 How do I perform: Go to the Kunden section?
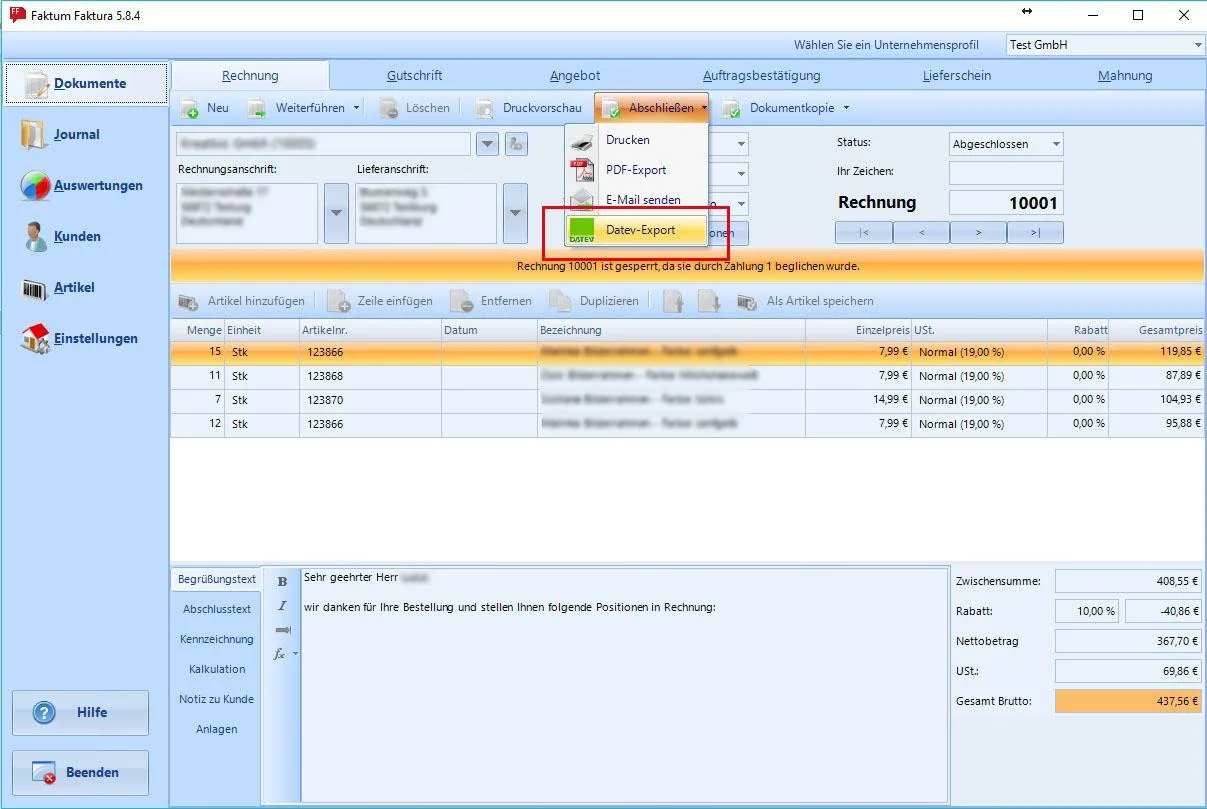62,237
